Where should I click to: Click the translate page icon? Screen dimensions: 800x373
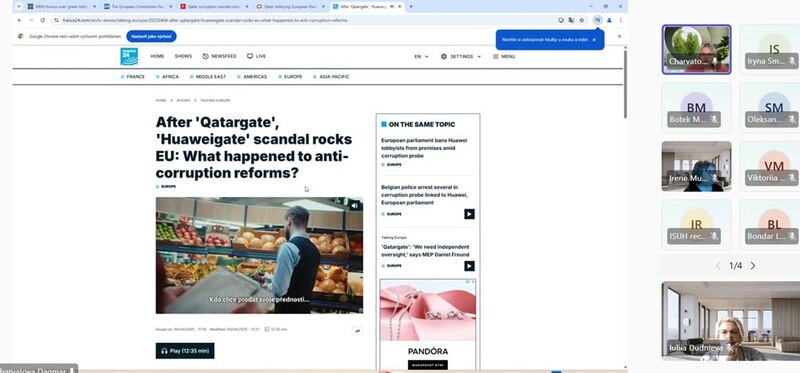571,20
